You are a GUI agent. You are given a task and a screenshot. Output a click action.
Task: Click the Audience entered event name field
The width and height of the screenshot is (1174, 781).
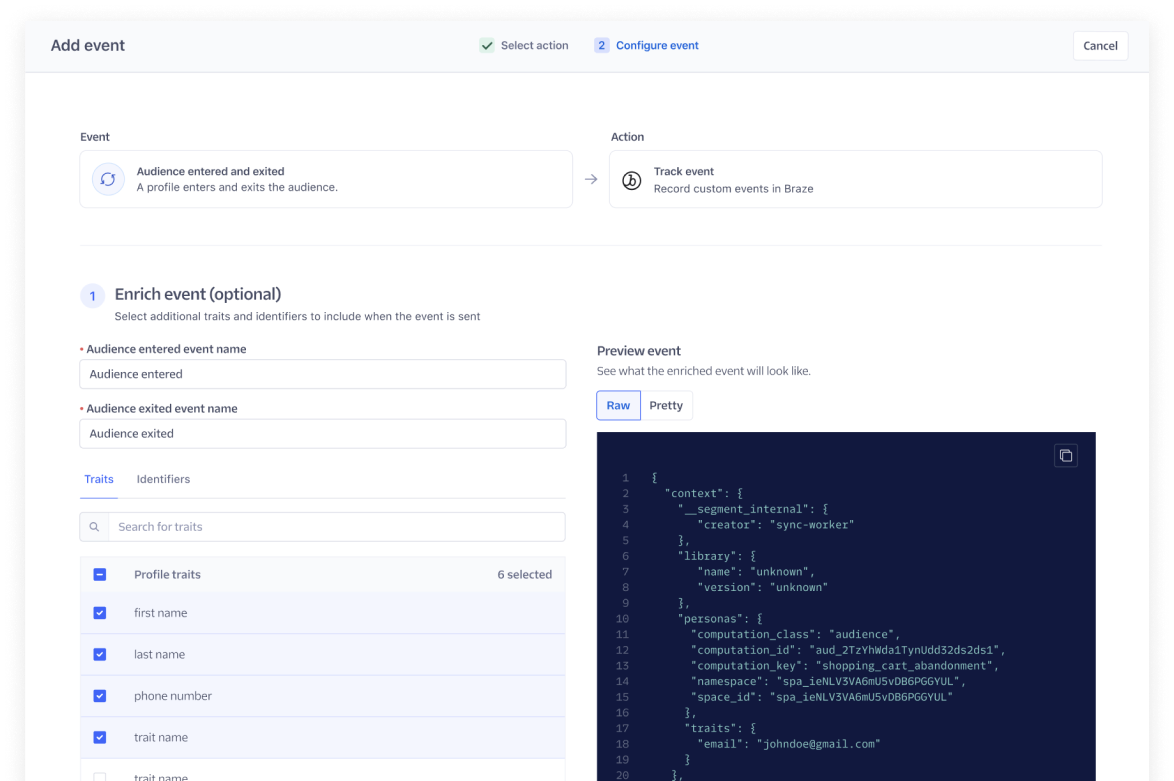323,374
